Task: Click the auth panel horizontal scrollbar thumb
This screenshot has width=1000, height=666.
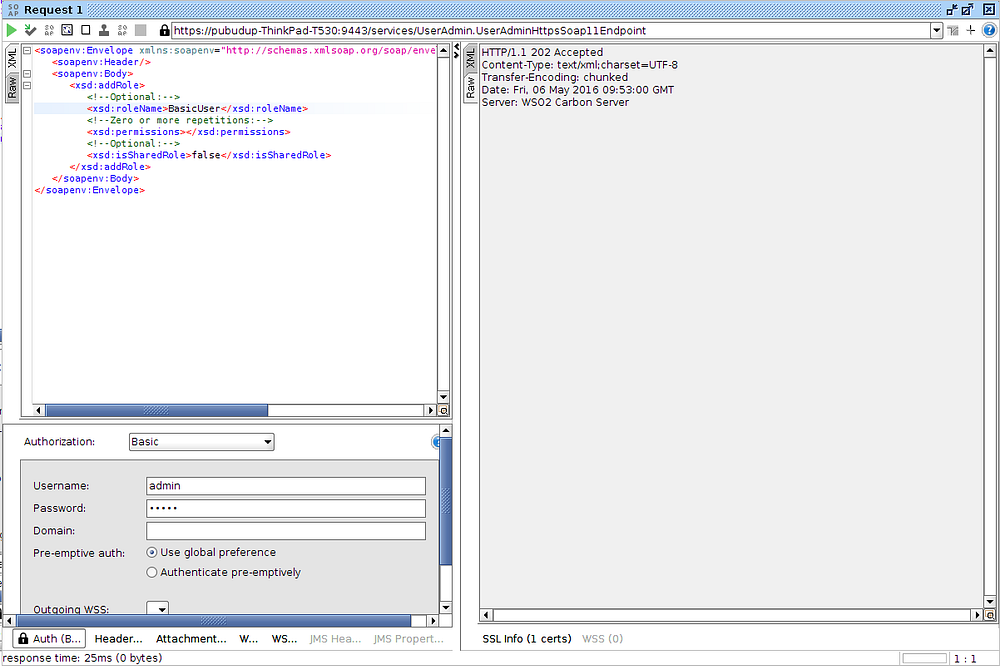Action: coord(214,621)
